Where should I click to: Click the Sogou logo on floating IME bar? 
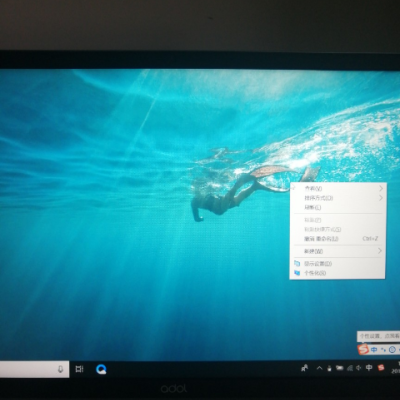pos(363,349)
